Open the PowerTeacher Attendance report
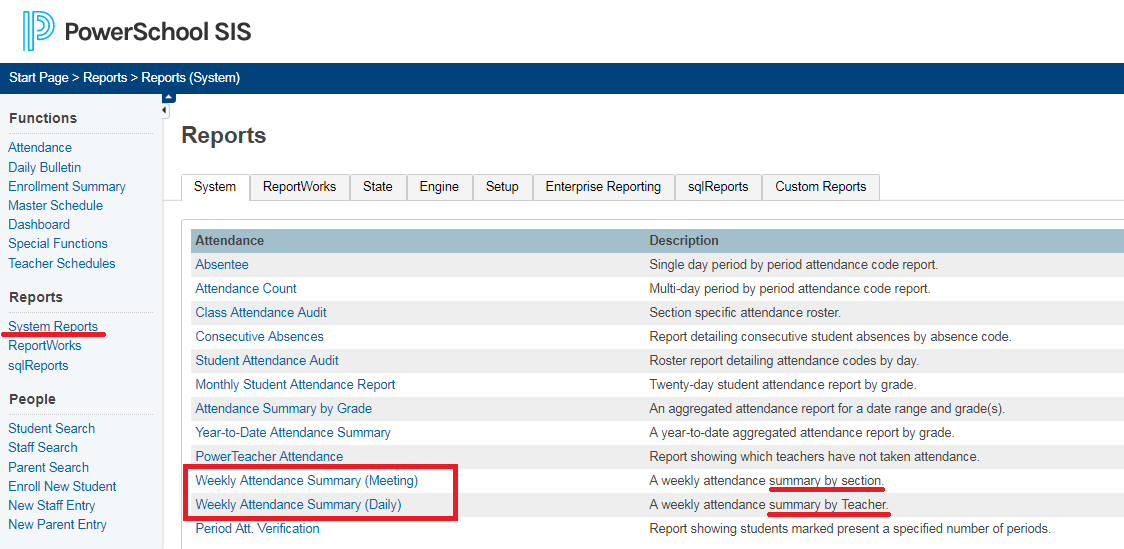The image size is (1124, 549). point(270,457)
